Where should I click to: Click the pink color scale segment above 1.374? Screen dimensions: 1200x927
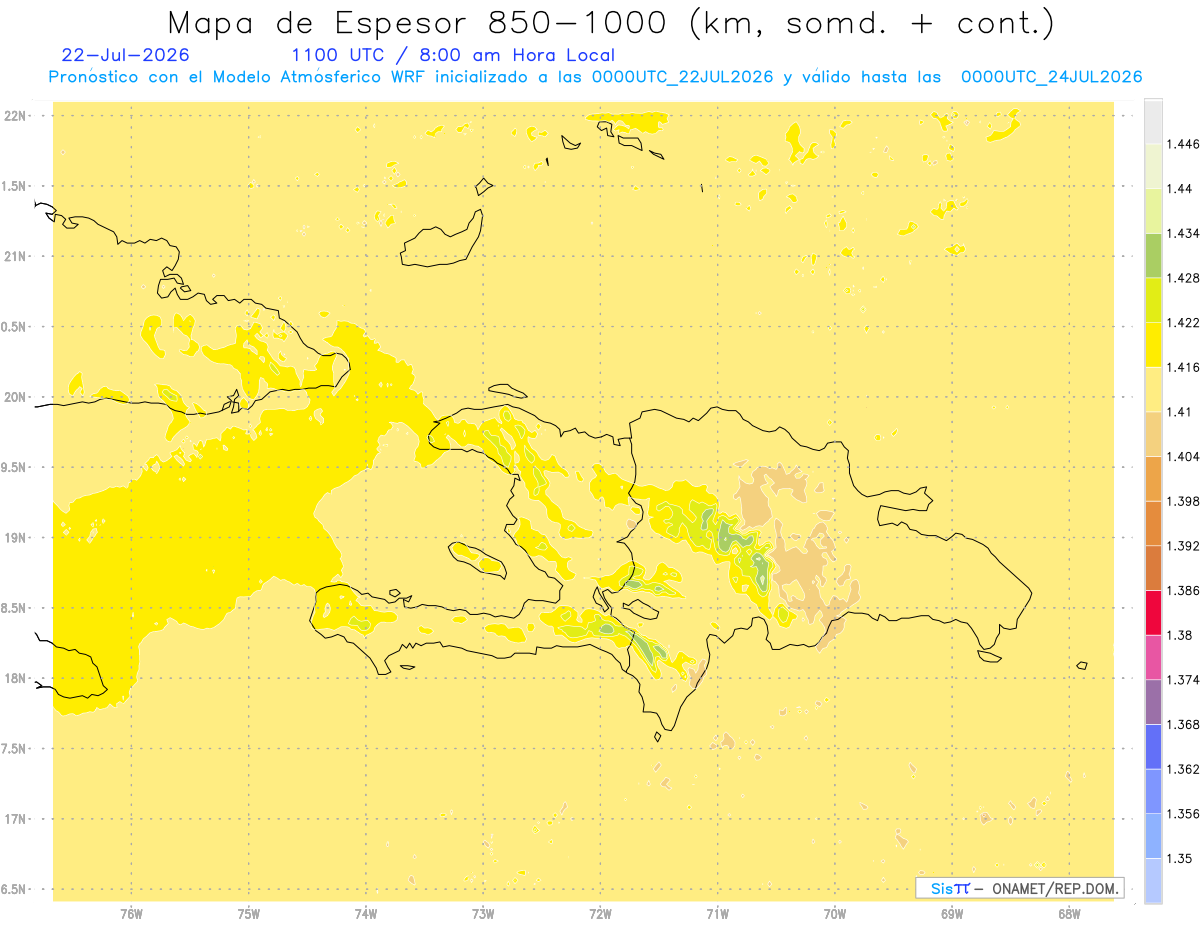[1153, 657]
